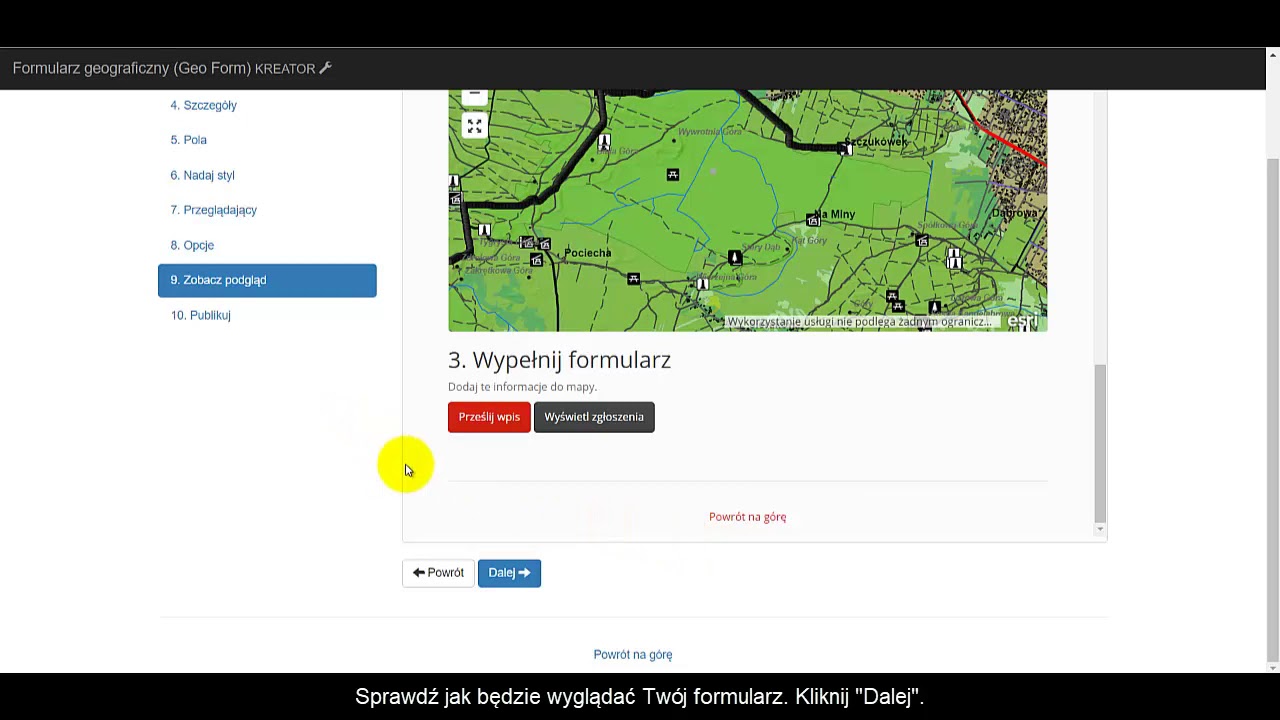Click the Pociecha label on the map

click(x=588, y=253)
